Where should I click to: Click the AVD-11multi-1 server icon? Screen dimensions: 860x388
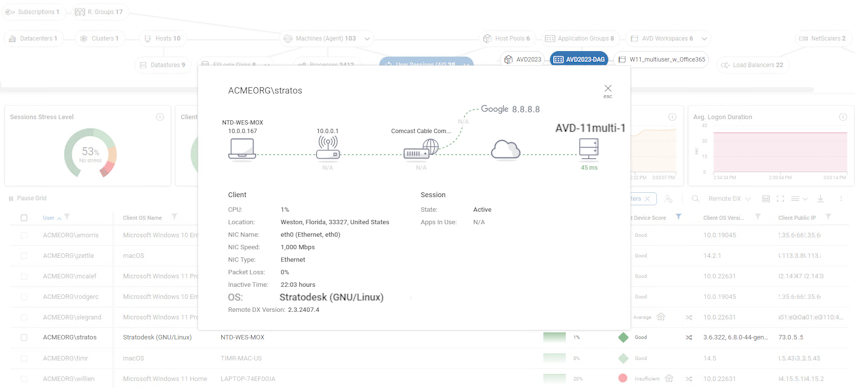click(x=589, y=149)
